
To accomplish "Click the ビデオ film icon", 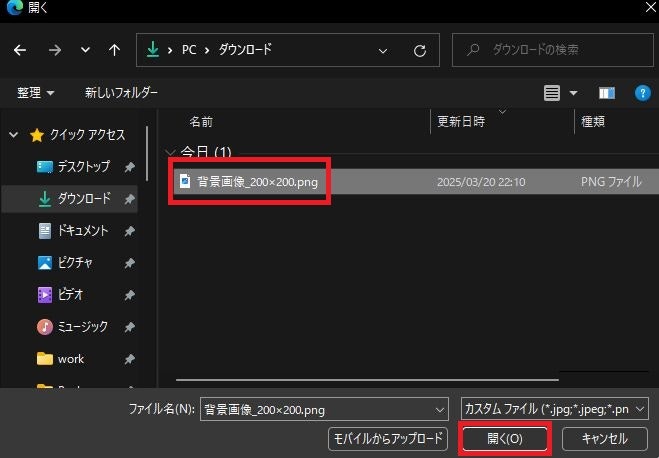I will click(x=45, y=295).
